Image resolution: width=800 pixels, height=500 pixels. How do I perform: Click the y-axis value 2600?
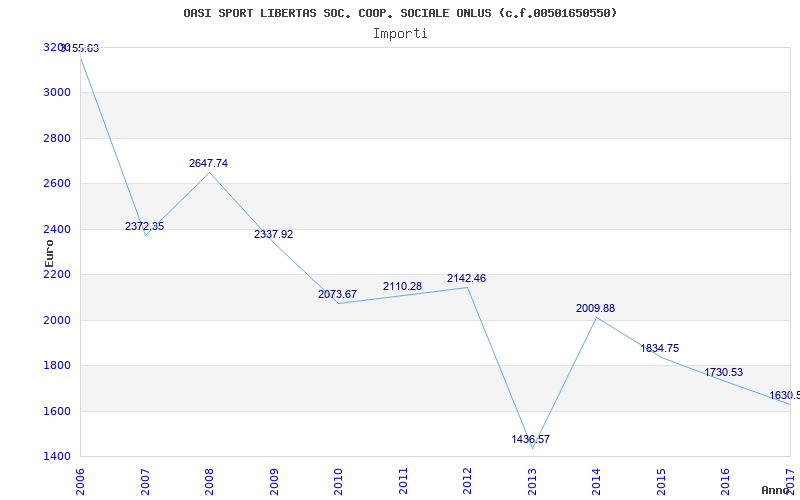57,183
